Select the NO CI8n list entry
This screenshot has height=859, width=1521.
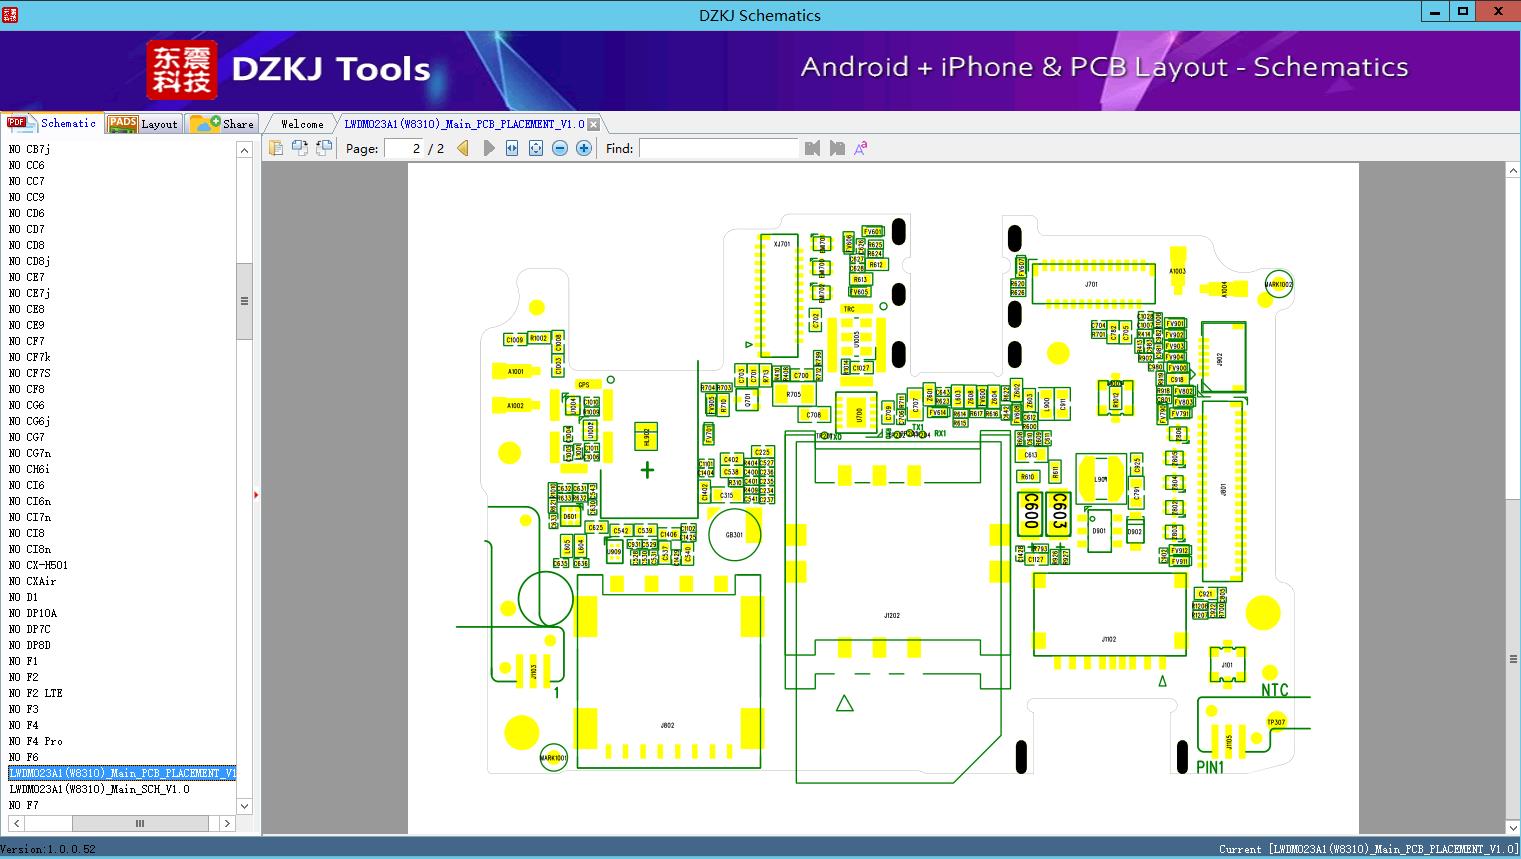30,549
